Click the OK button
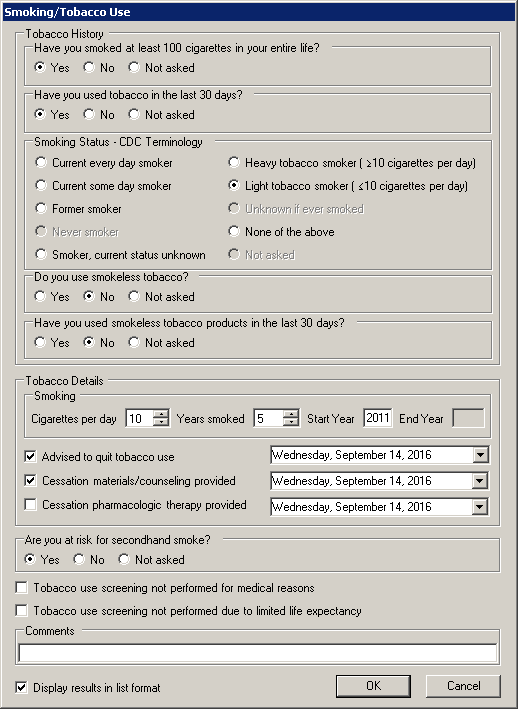Viewport: 518px width, 709px height. [x=373, y=686]
